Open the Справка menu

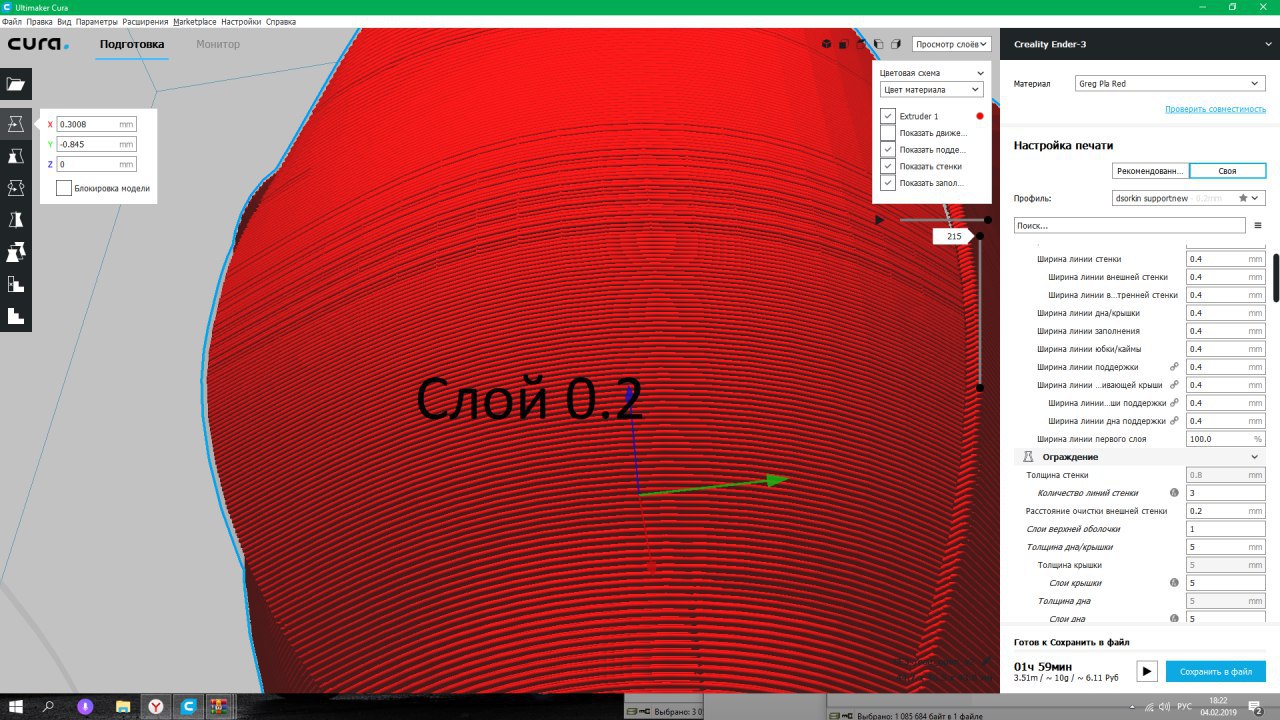(x=280, y=21)
